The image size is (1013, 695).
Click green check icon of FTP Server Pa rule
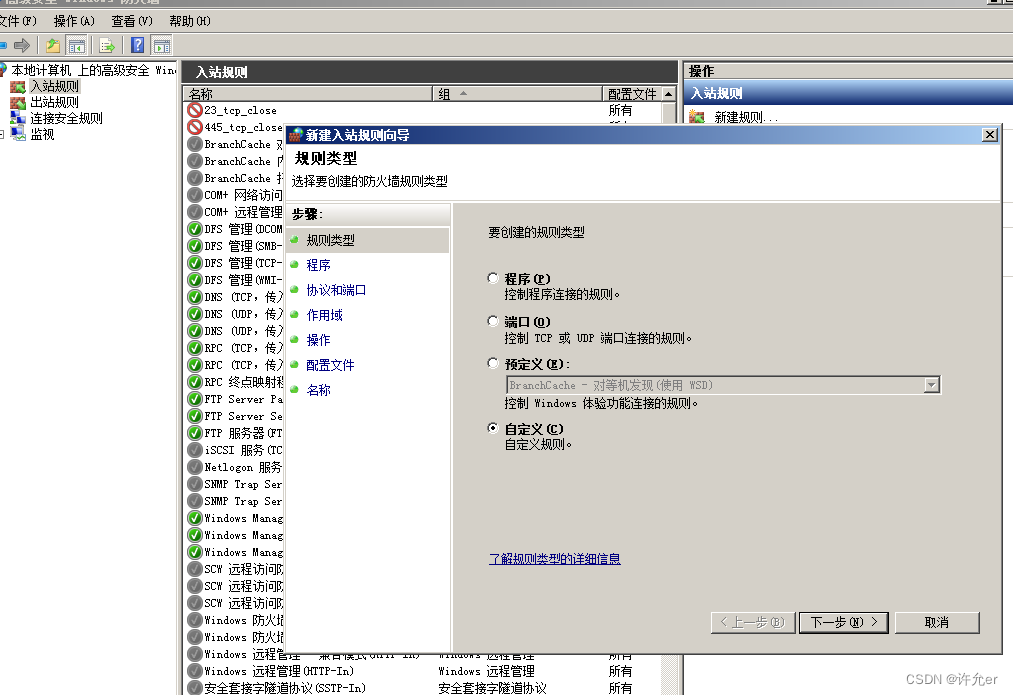195,399
